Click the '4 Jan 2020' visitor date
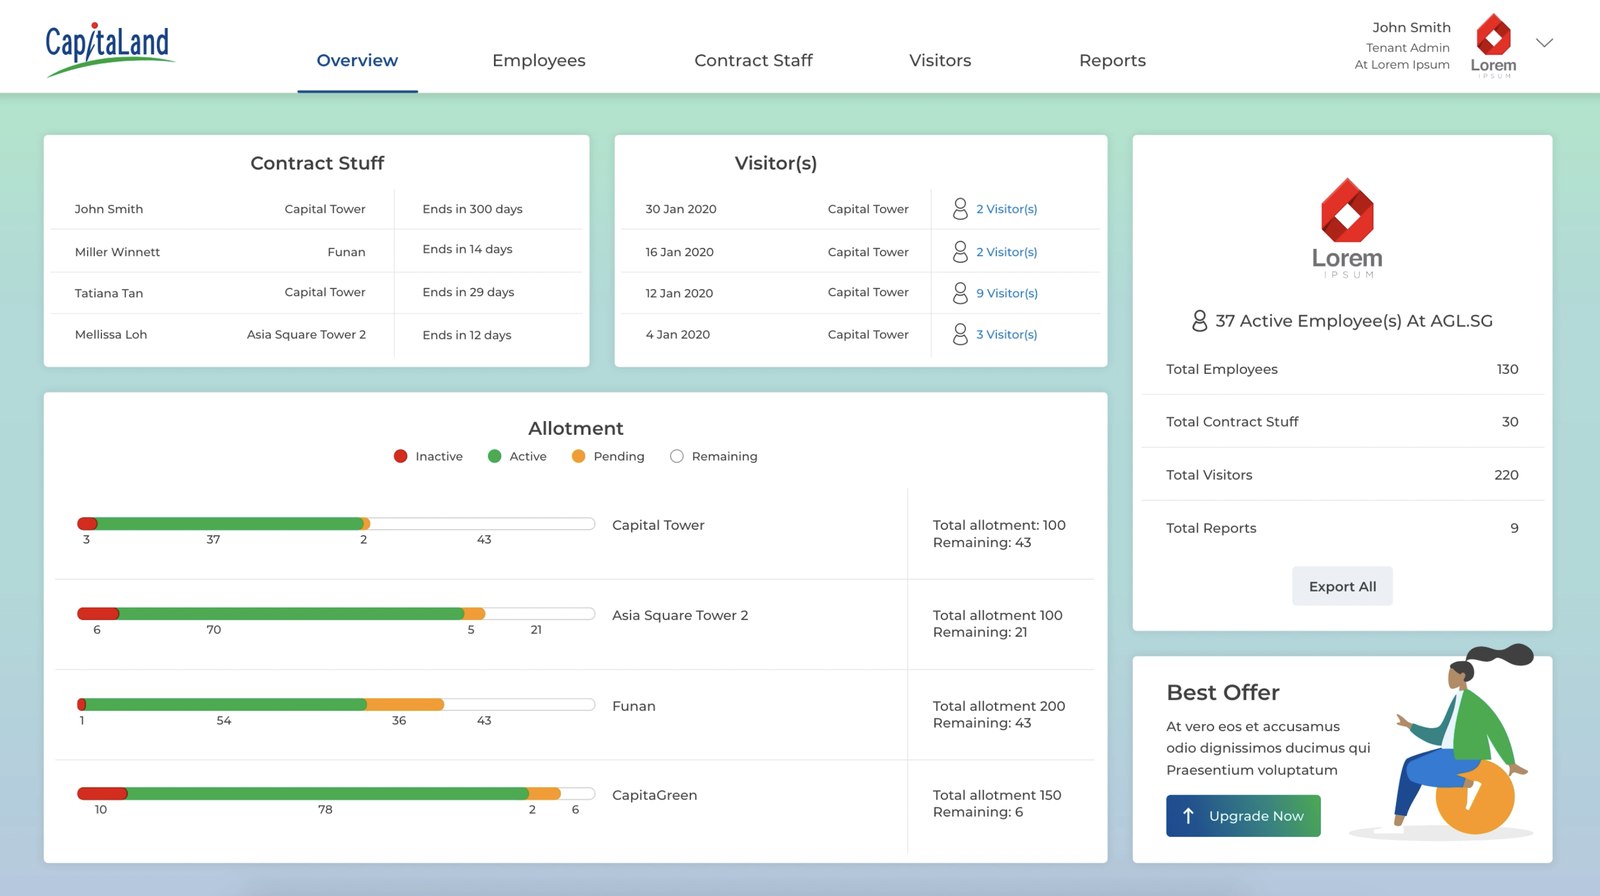 677,334
